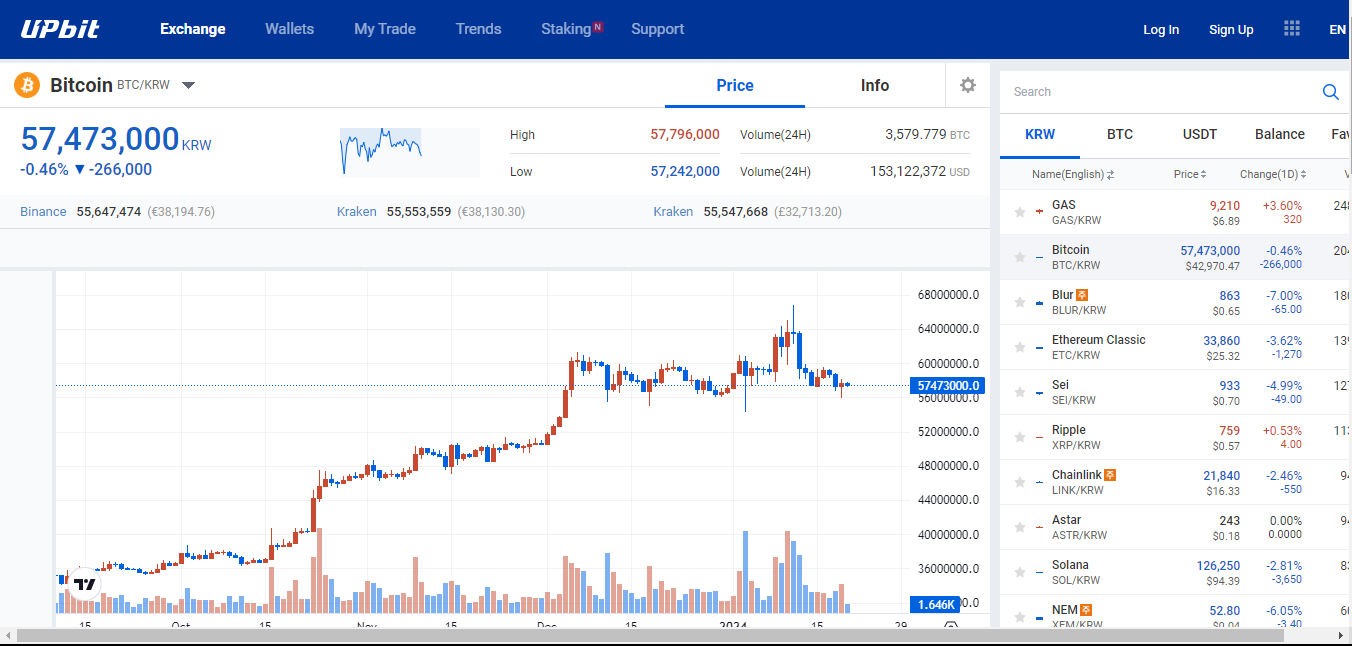Expand the Bitcoin BTC/KRW market dropdown
Image resolution: width=1352 pixels, height=646 pixels.
[x=188, y=85]
